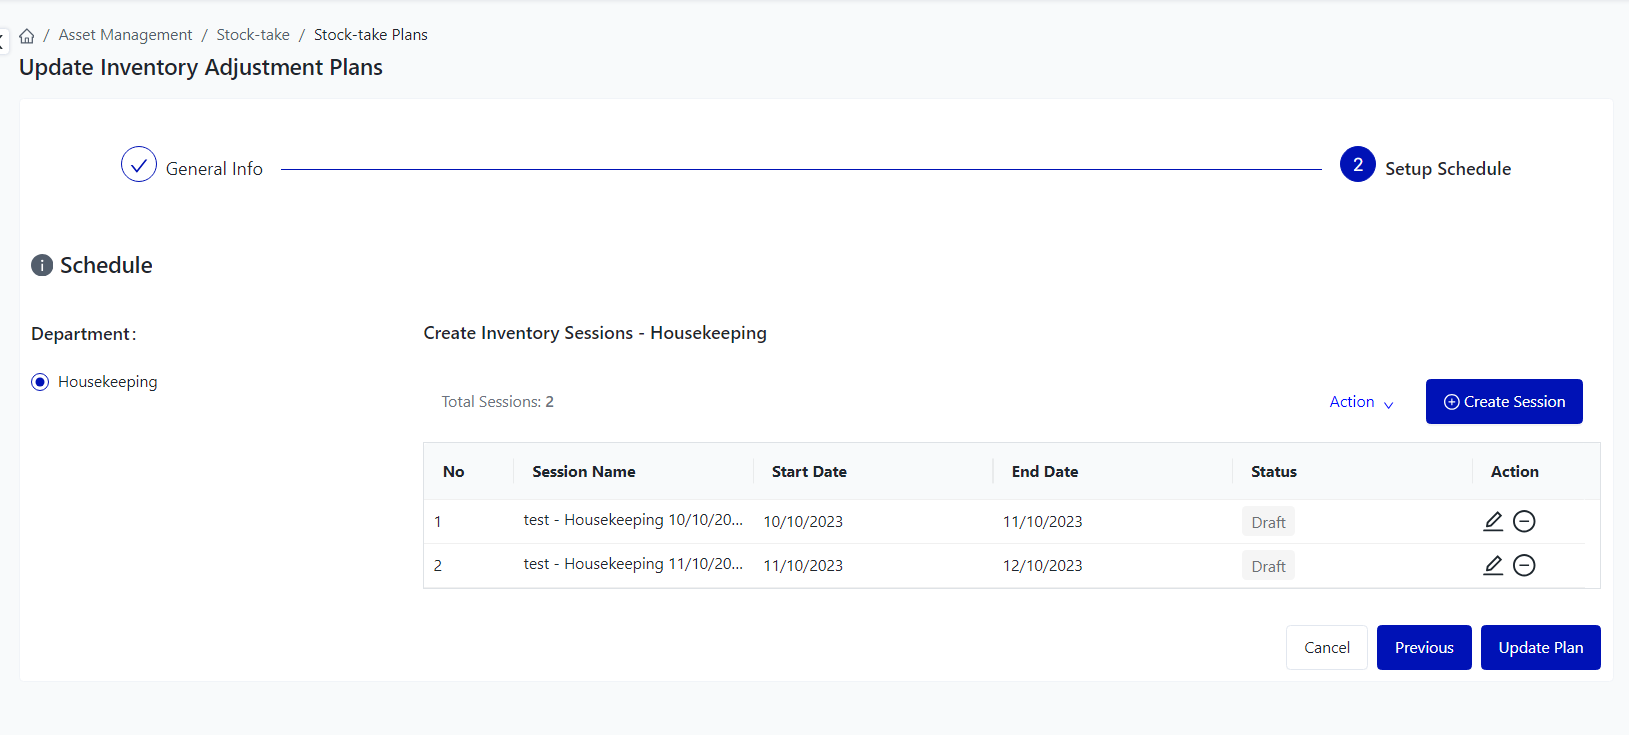Click the home icon in breadcrumb
Screen dimensions: 1629x735
(27, 36)
